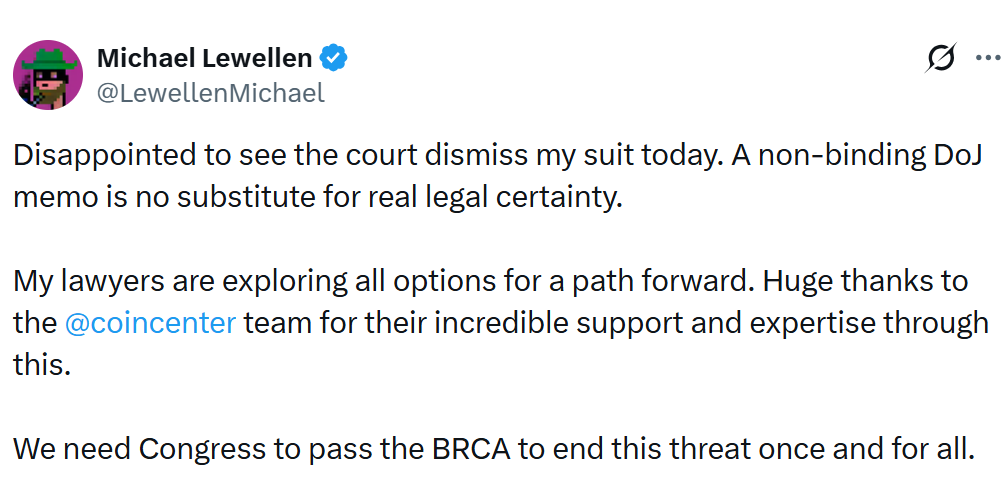
Task: Open Michael Lewellen's pixel-art avatar
Action: click(x=47, y=75)
